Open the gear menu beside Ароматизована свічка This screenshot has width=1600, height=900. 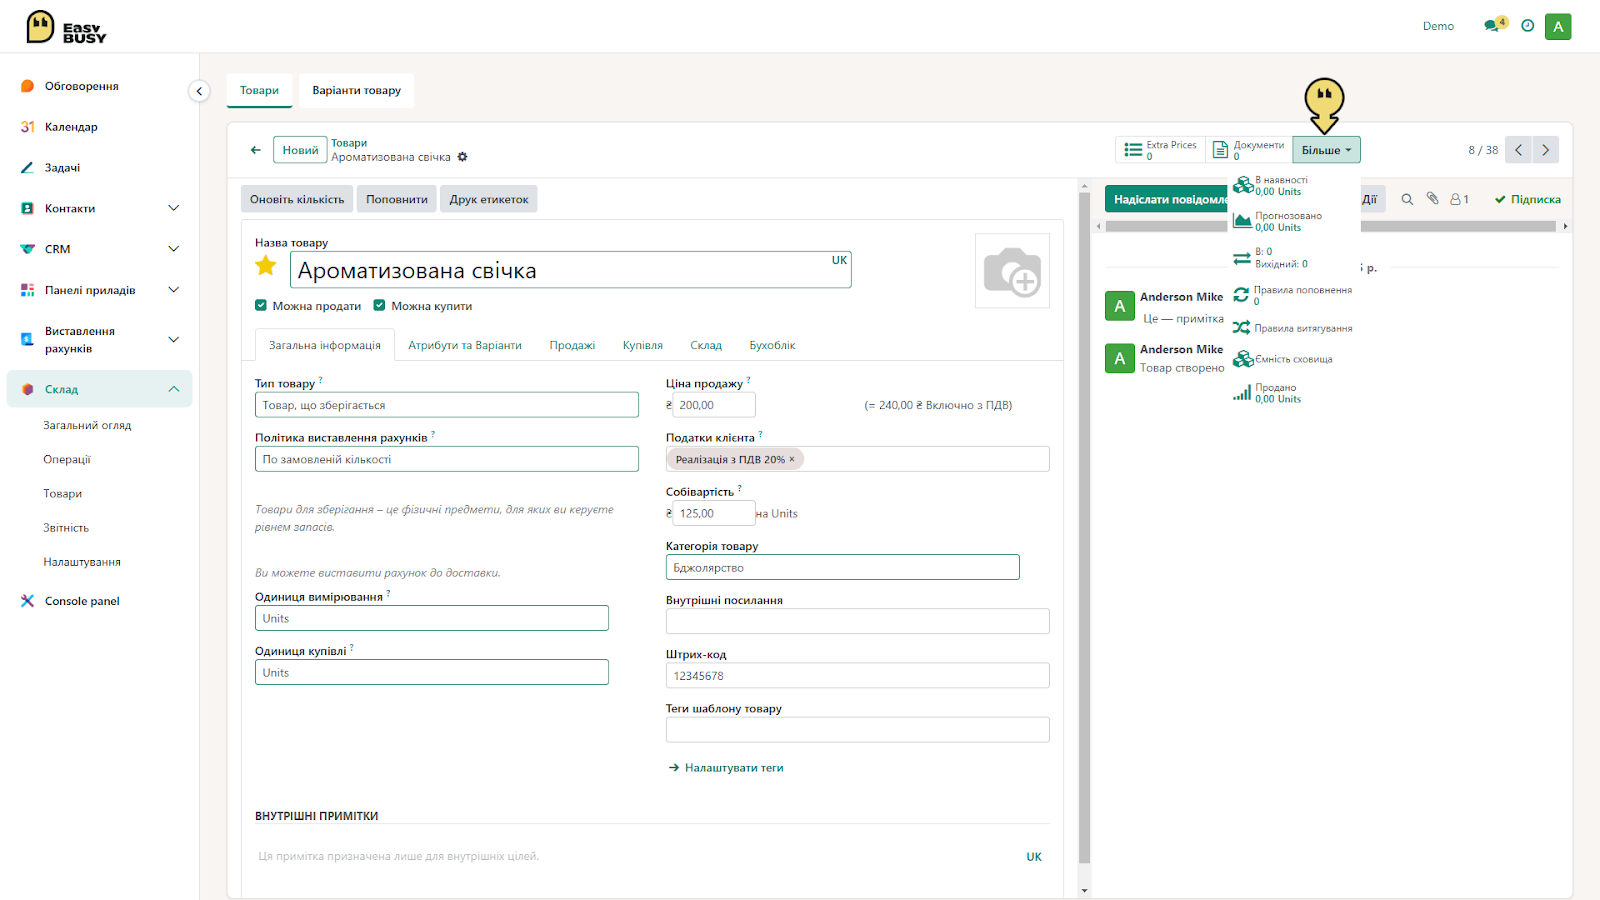coord(462,157)
